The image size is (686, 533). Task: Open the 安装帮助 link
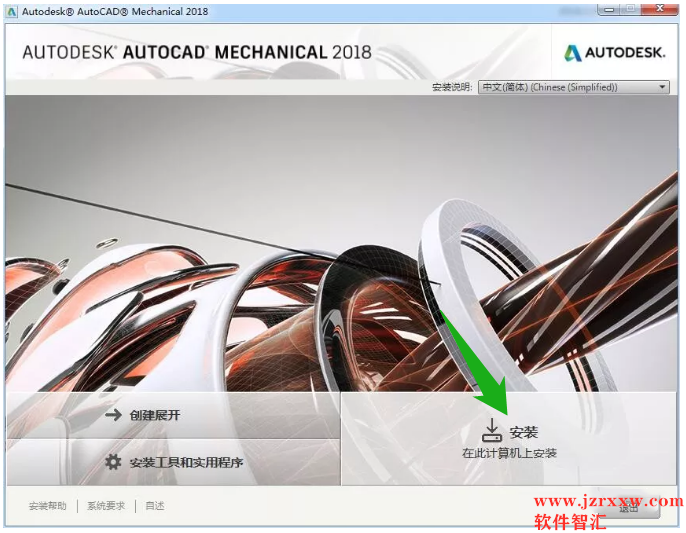tap(48, 506)
